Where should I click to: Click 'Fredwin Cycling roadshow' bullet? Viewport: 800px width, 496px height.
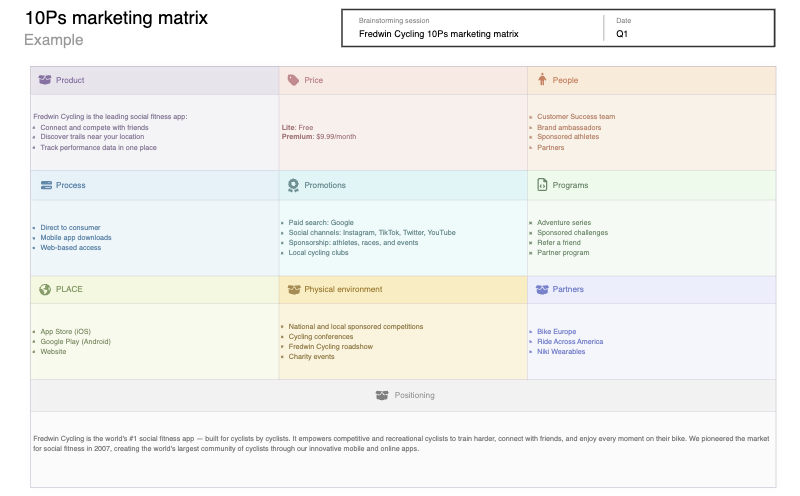pyautogui.click(x=331, y=346)
